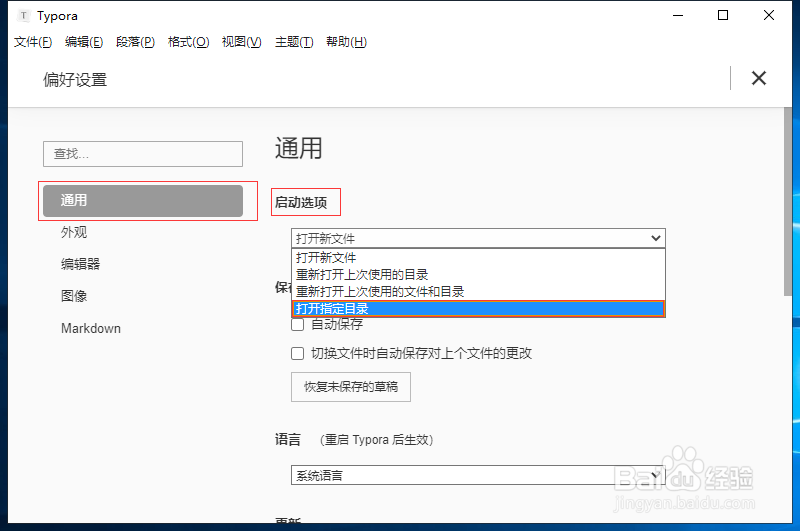
Task: Maximize the Typora window
Action: point(722,15)
